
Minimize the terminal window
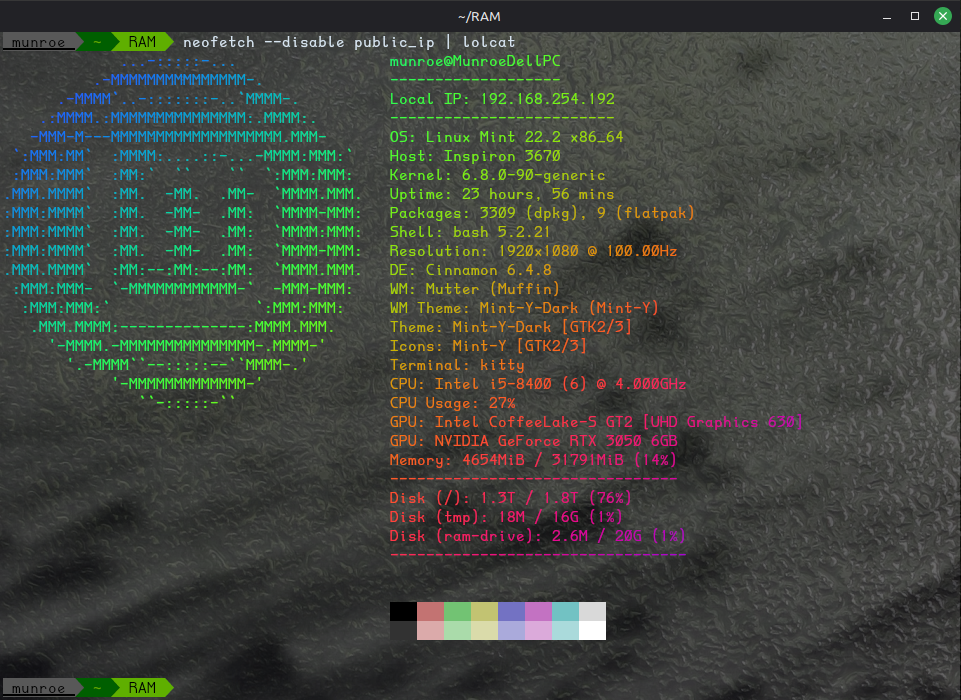coord(887,16)
